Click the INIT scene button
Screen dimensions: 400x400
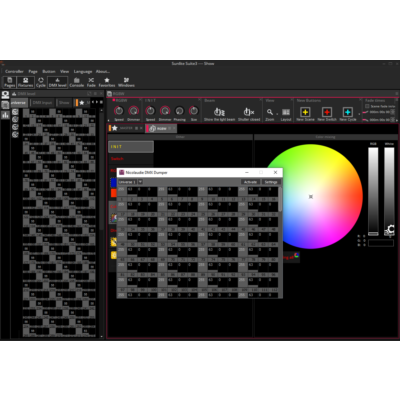pos(131,147)
